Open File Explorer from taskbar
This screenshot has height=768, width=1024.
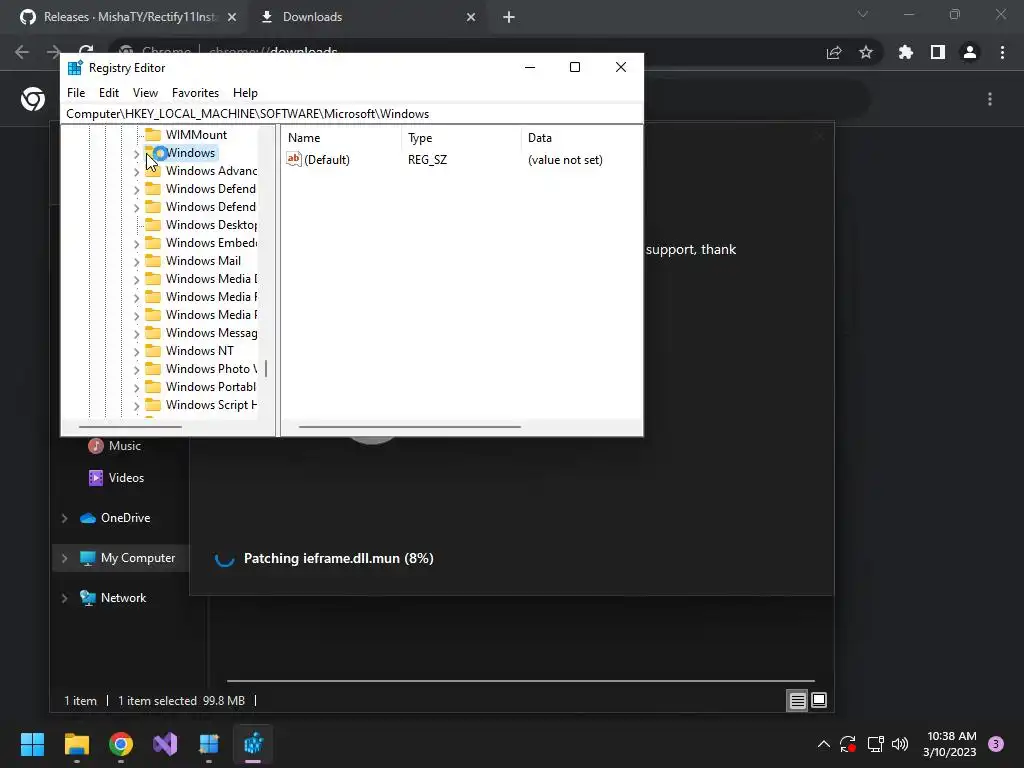[x=76, y=744]
